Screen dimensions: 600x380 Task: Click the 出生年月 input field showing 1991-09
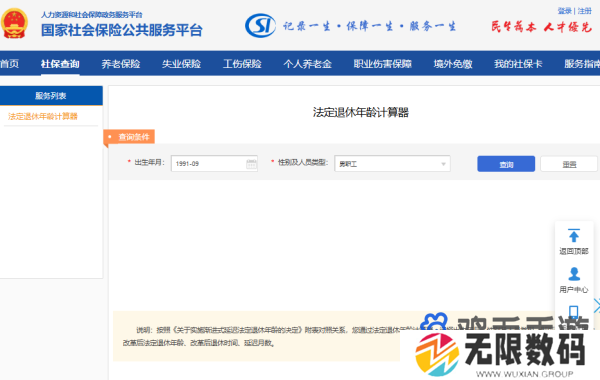(x=214, y=164)
